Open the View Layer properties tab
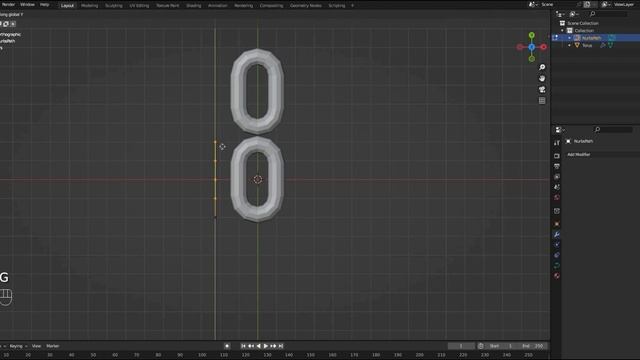This screenshot has width=640, height=360. point(557,177)
